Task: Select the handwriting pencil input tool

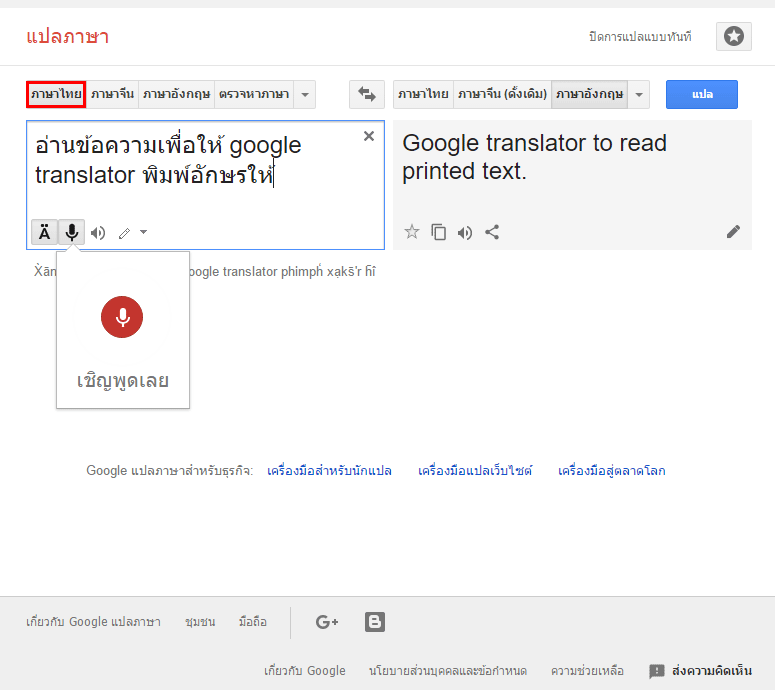Action: tap(125, 233)
